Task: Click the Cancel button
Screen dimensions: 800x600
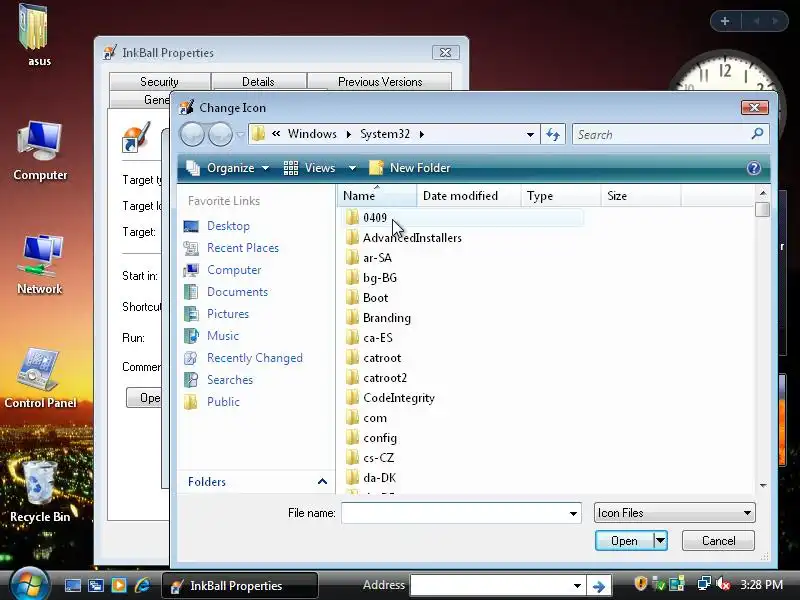Action: click(x=718, y=540)
